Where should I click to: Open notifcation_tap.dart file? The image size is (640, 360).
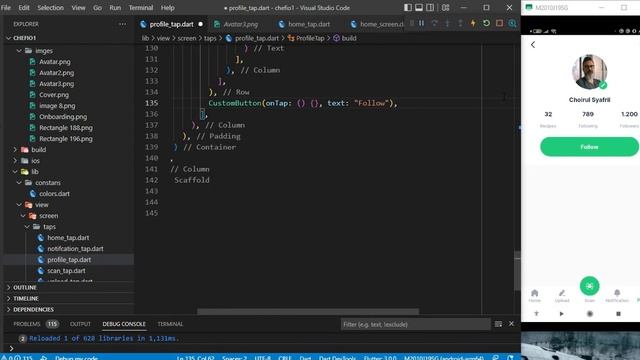(x=75, y=249)
